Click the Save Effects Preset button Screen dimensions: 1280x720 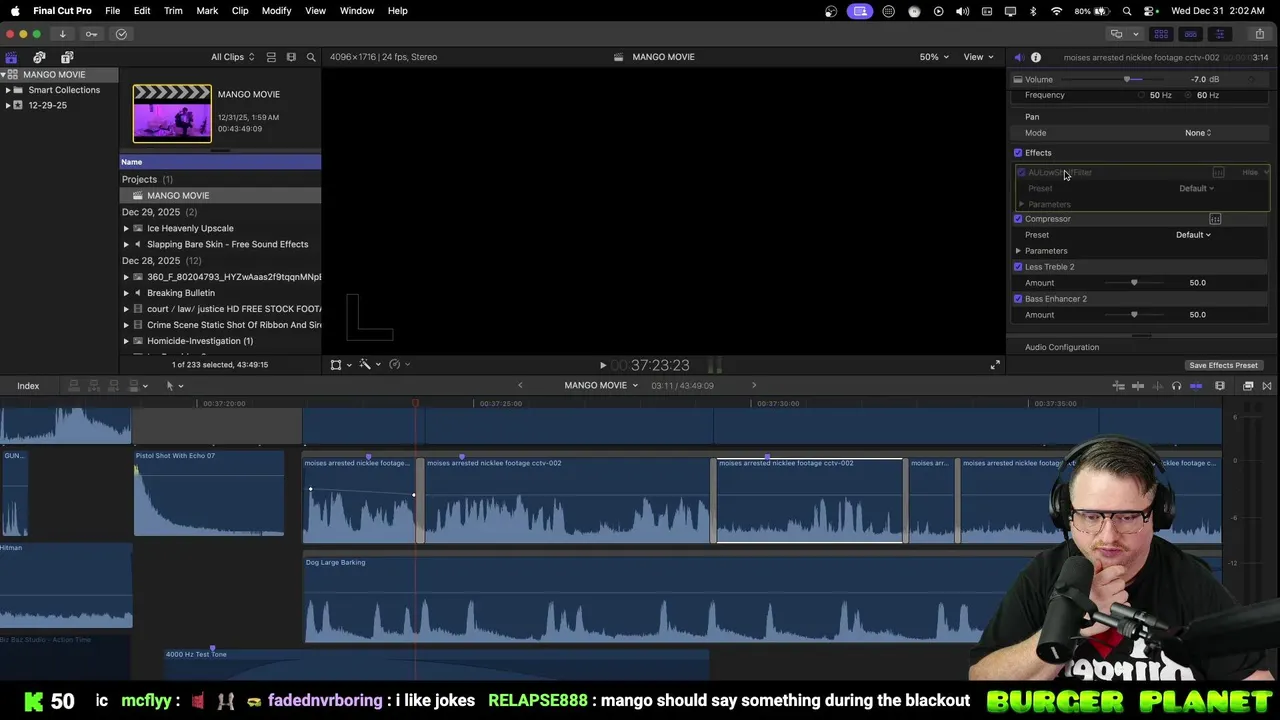pos(1223,365)
